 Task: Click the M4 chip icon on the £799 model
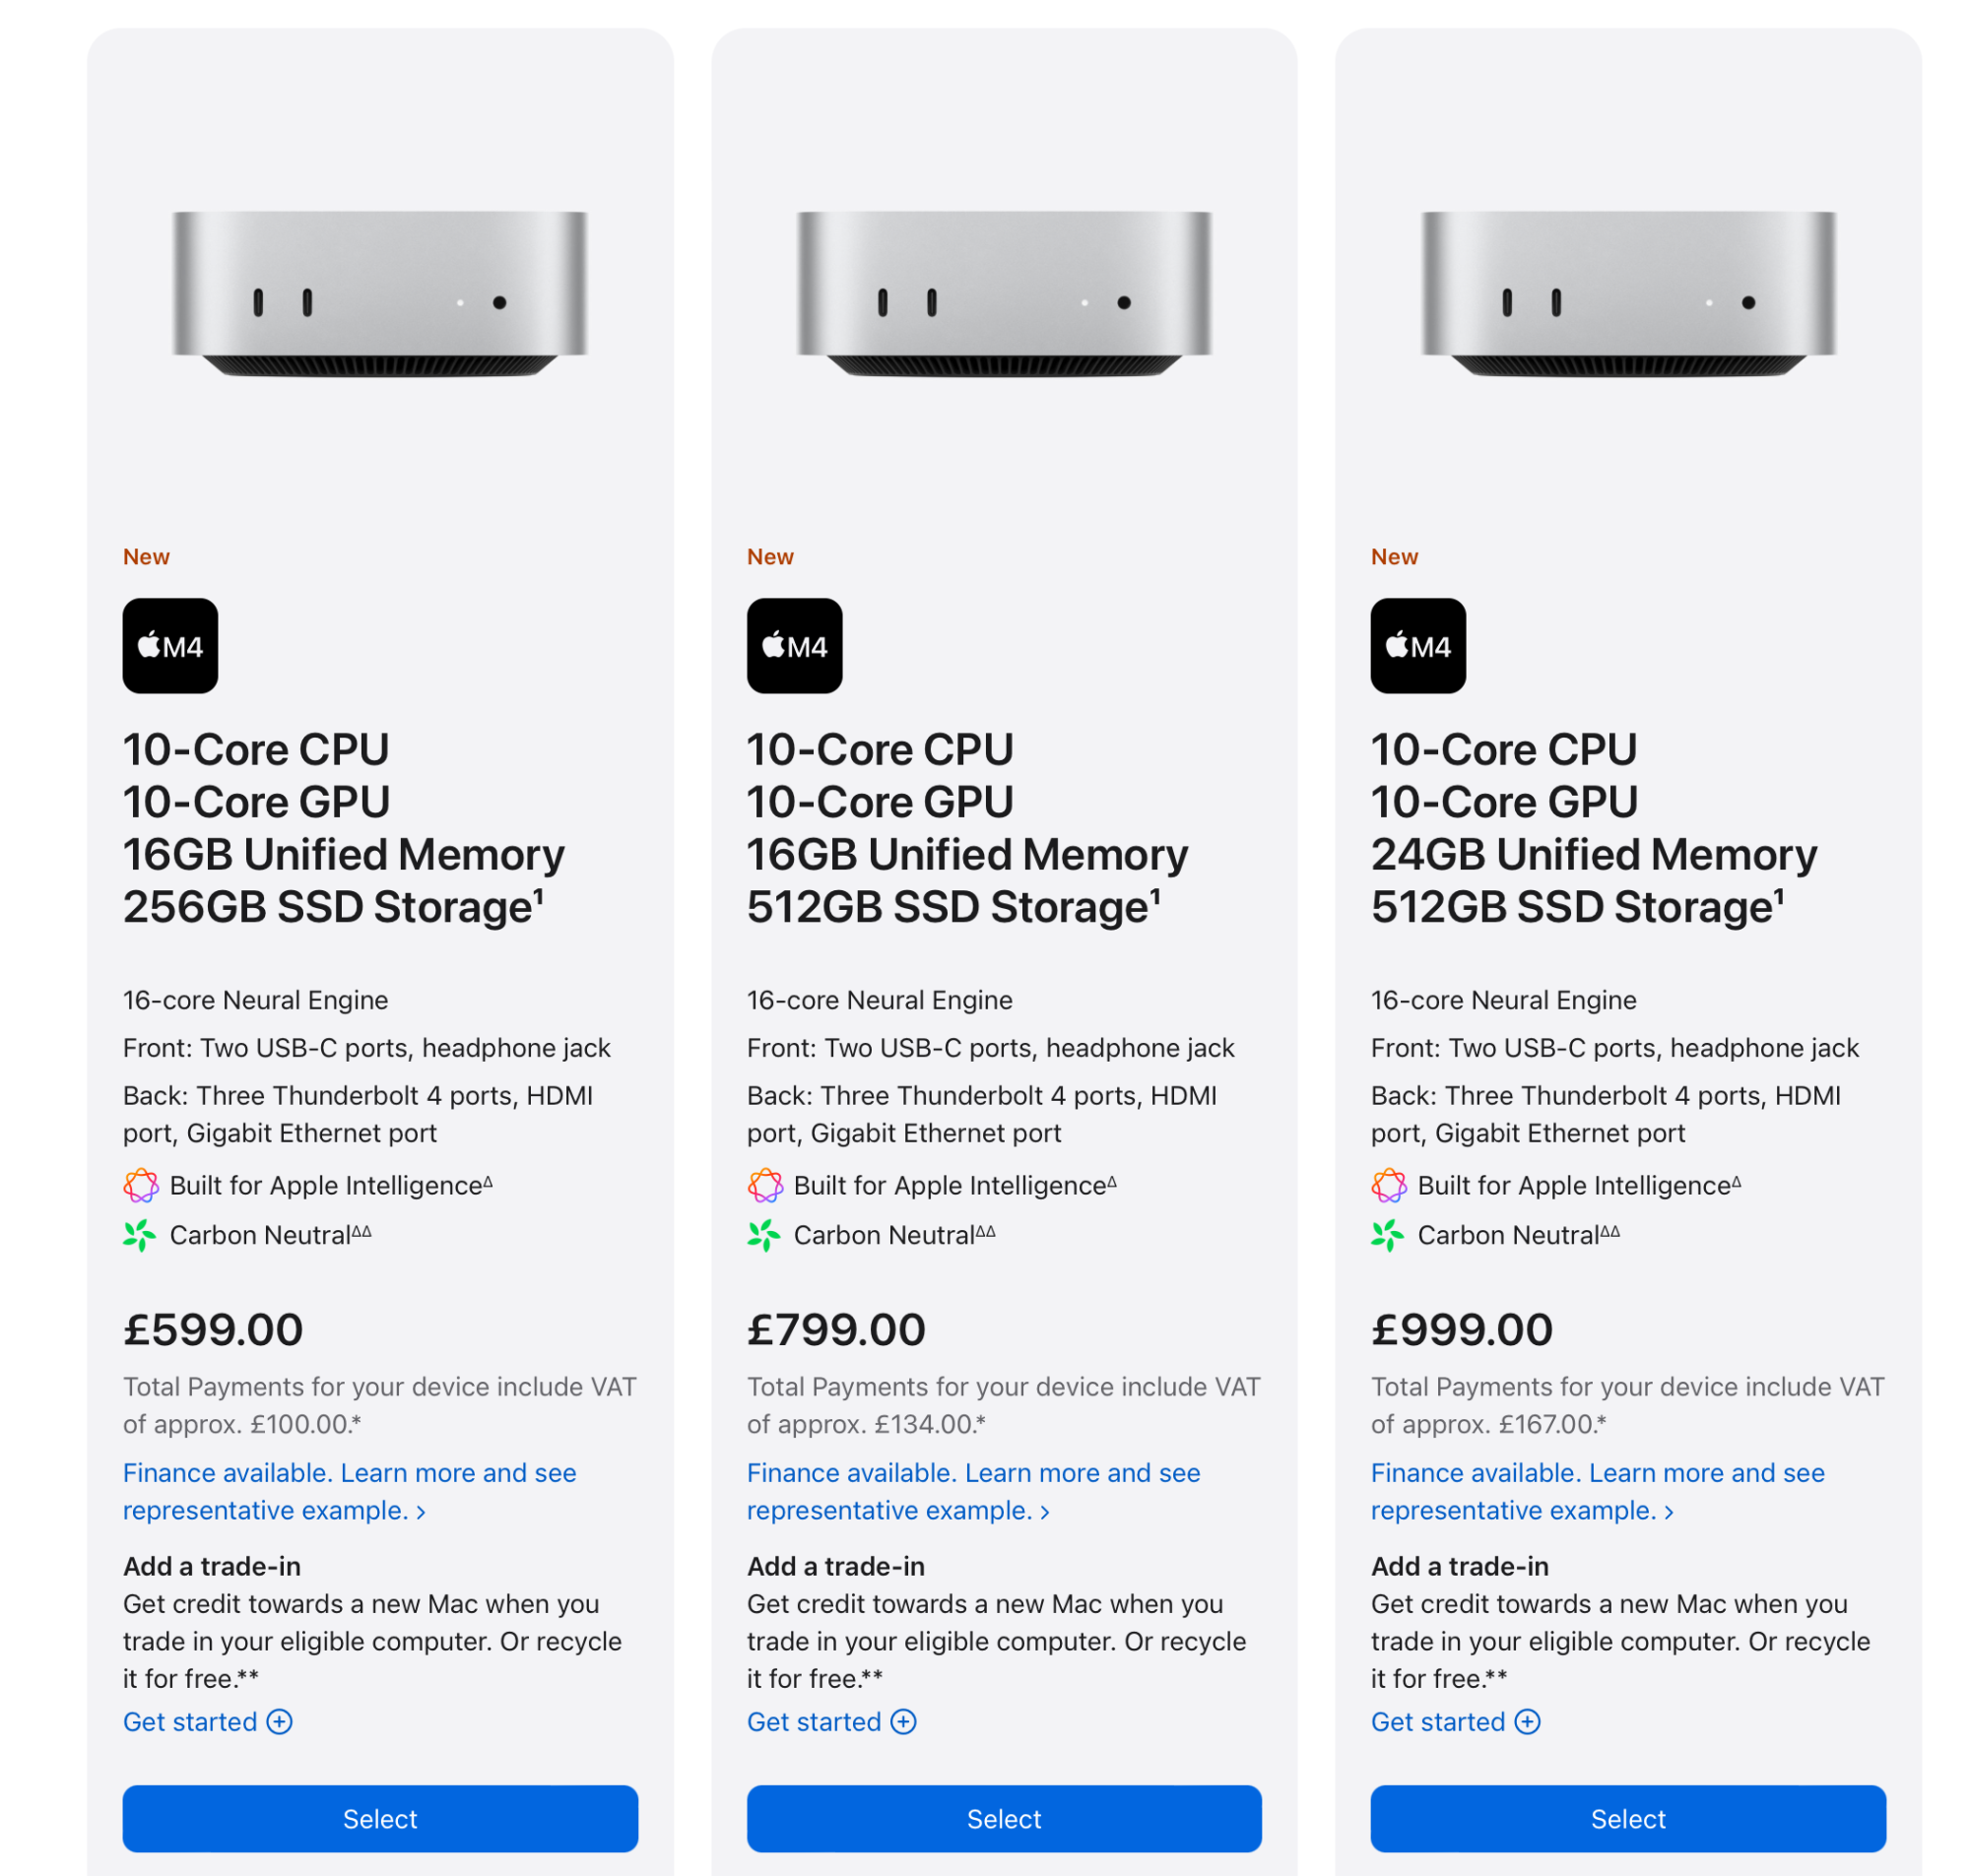pos(794,646)
